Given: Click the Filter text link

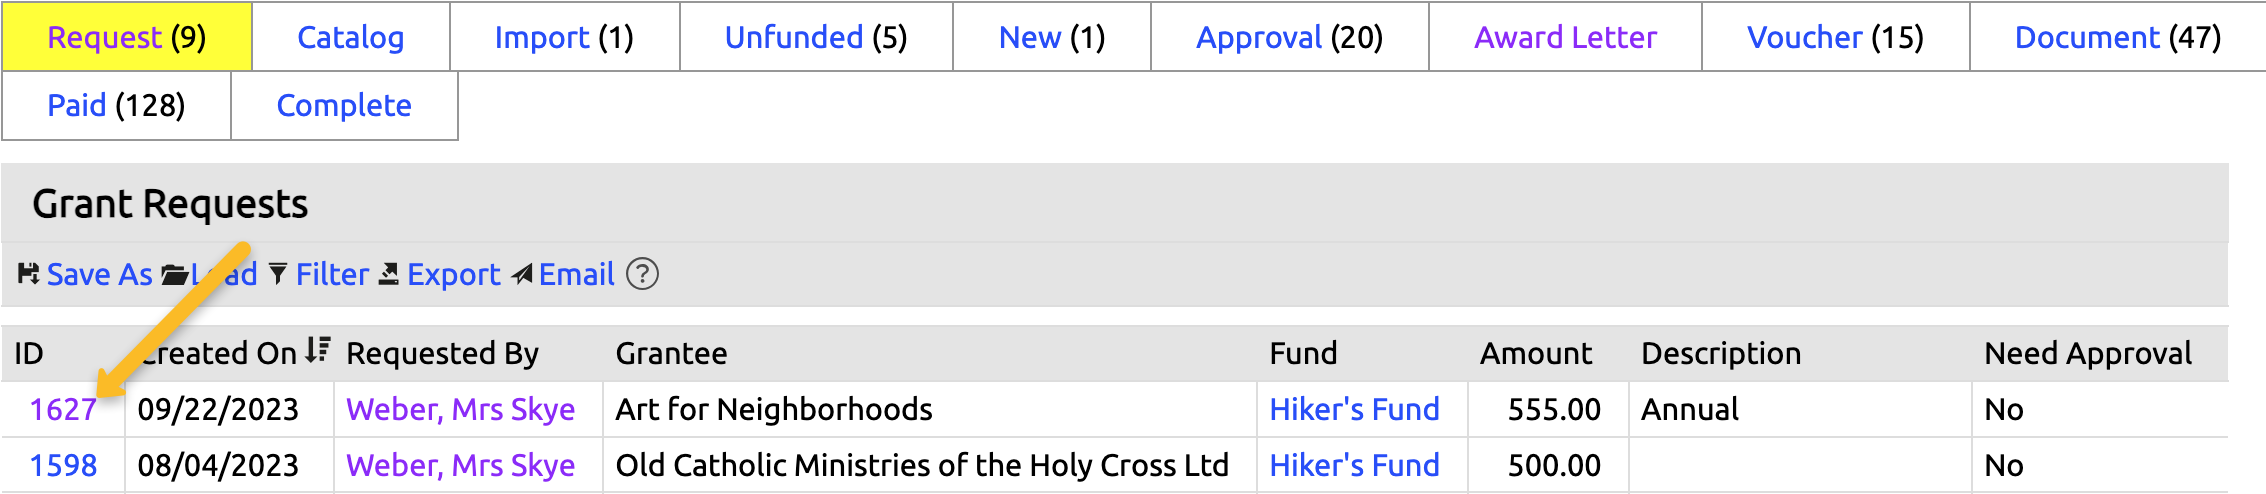Looking at the screenshot, I should pos(332,274).
